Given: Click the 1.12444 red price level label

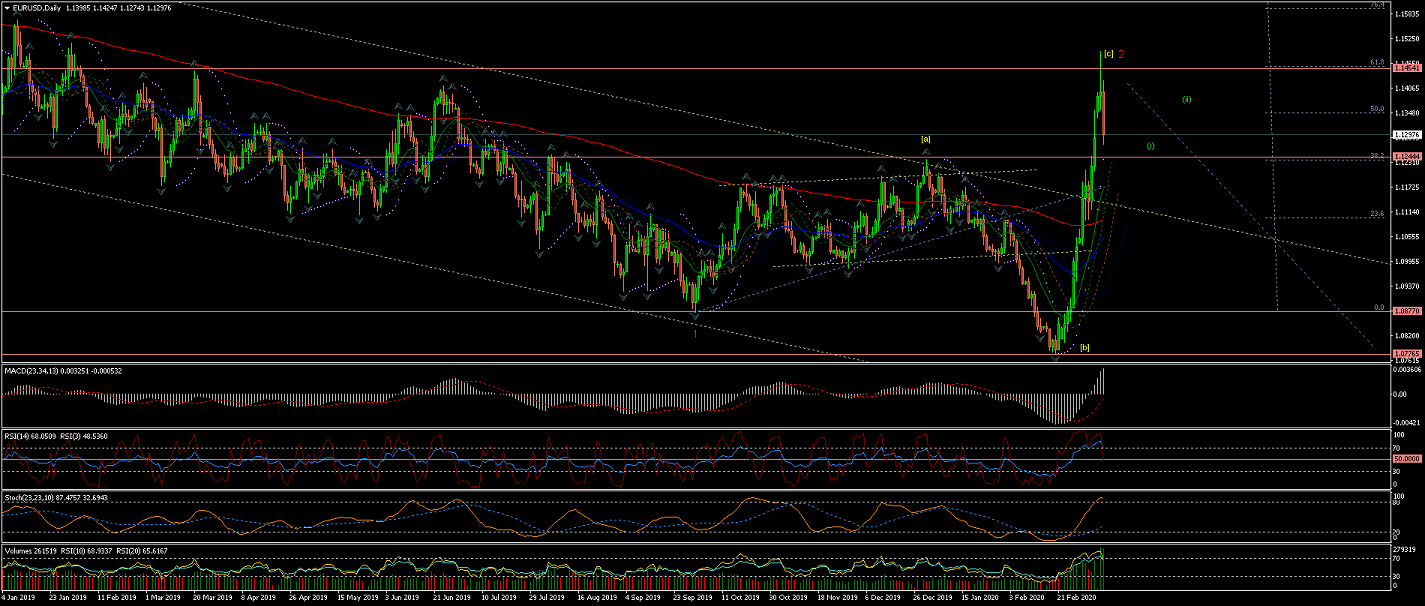Looking at the screenshot, I should [1406, 157].
